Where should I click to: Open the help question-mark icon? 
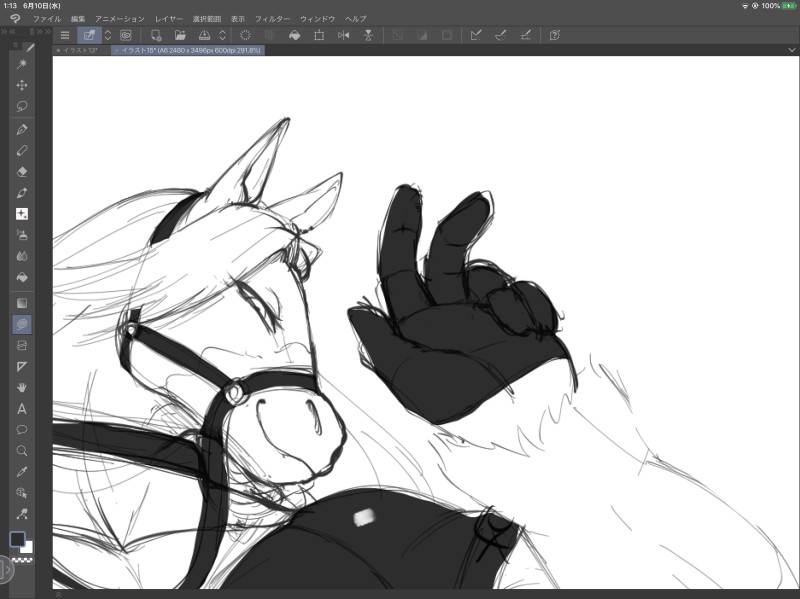(555, 35)
